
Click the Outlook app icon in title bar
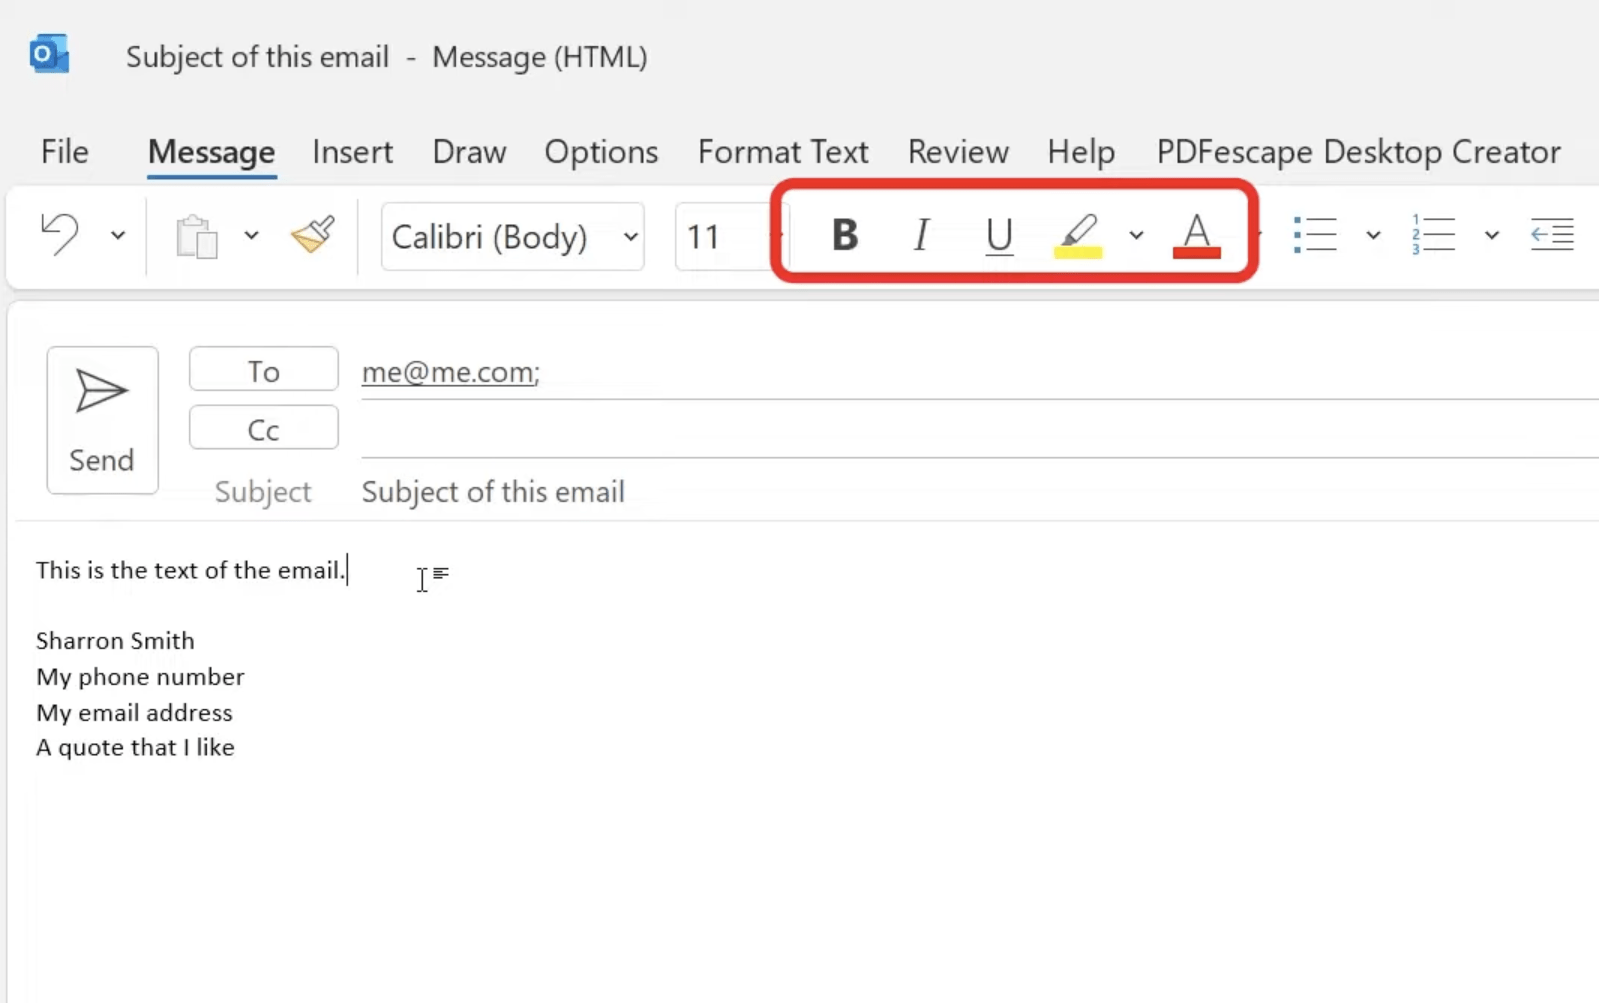(x=49, y=54)
